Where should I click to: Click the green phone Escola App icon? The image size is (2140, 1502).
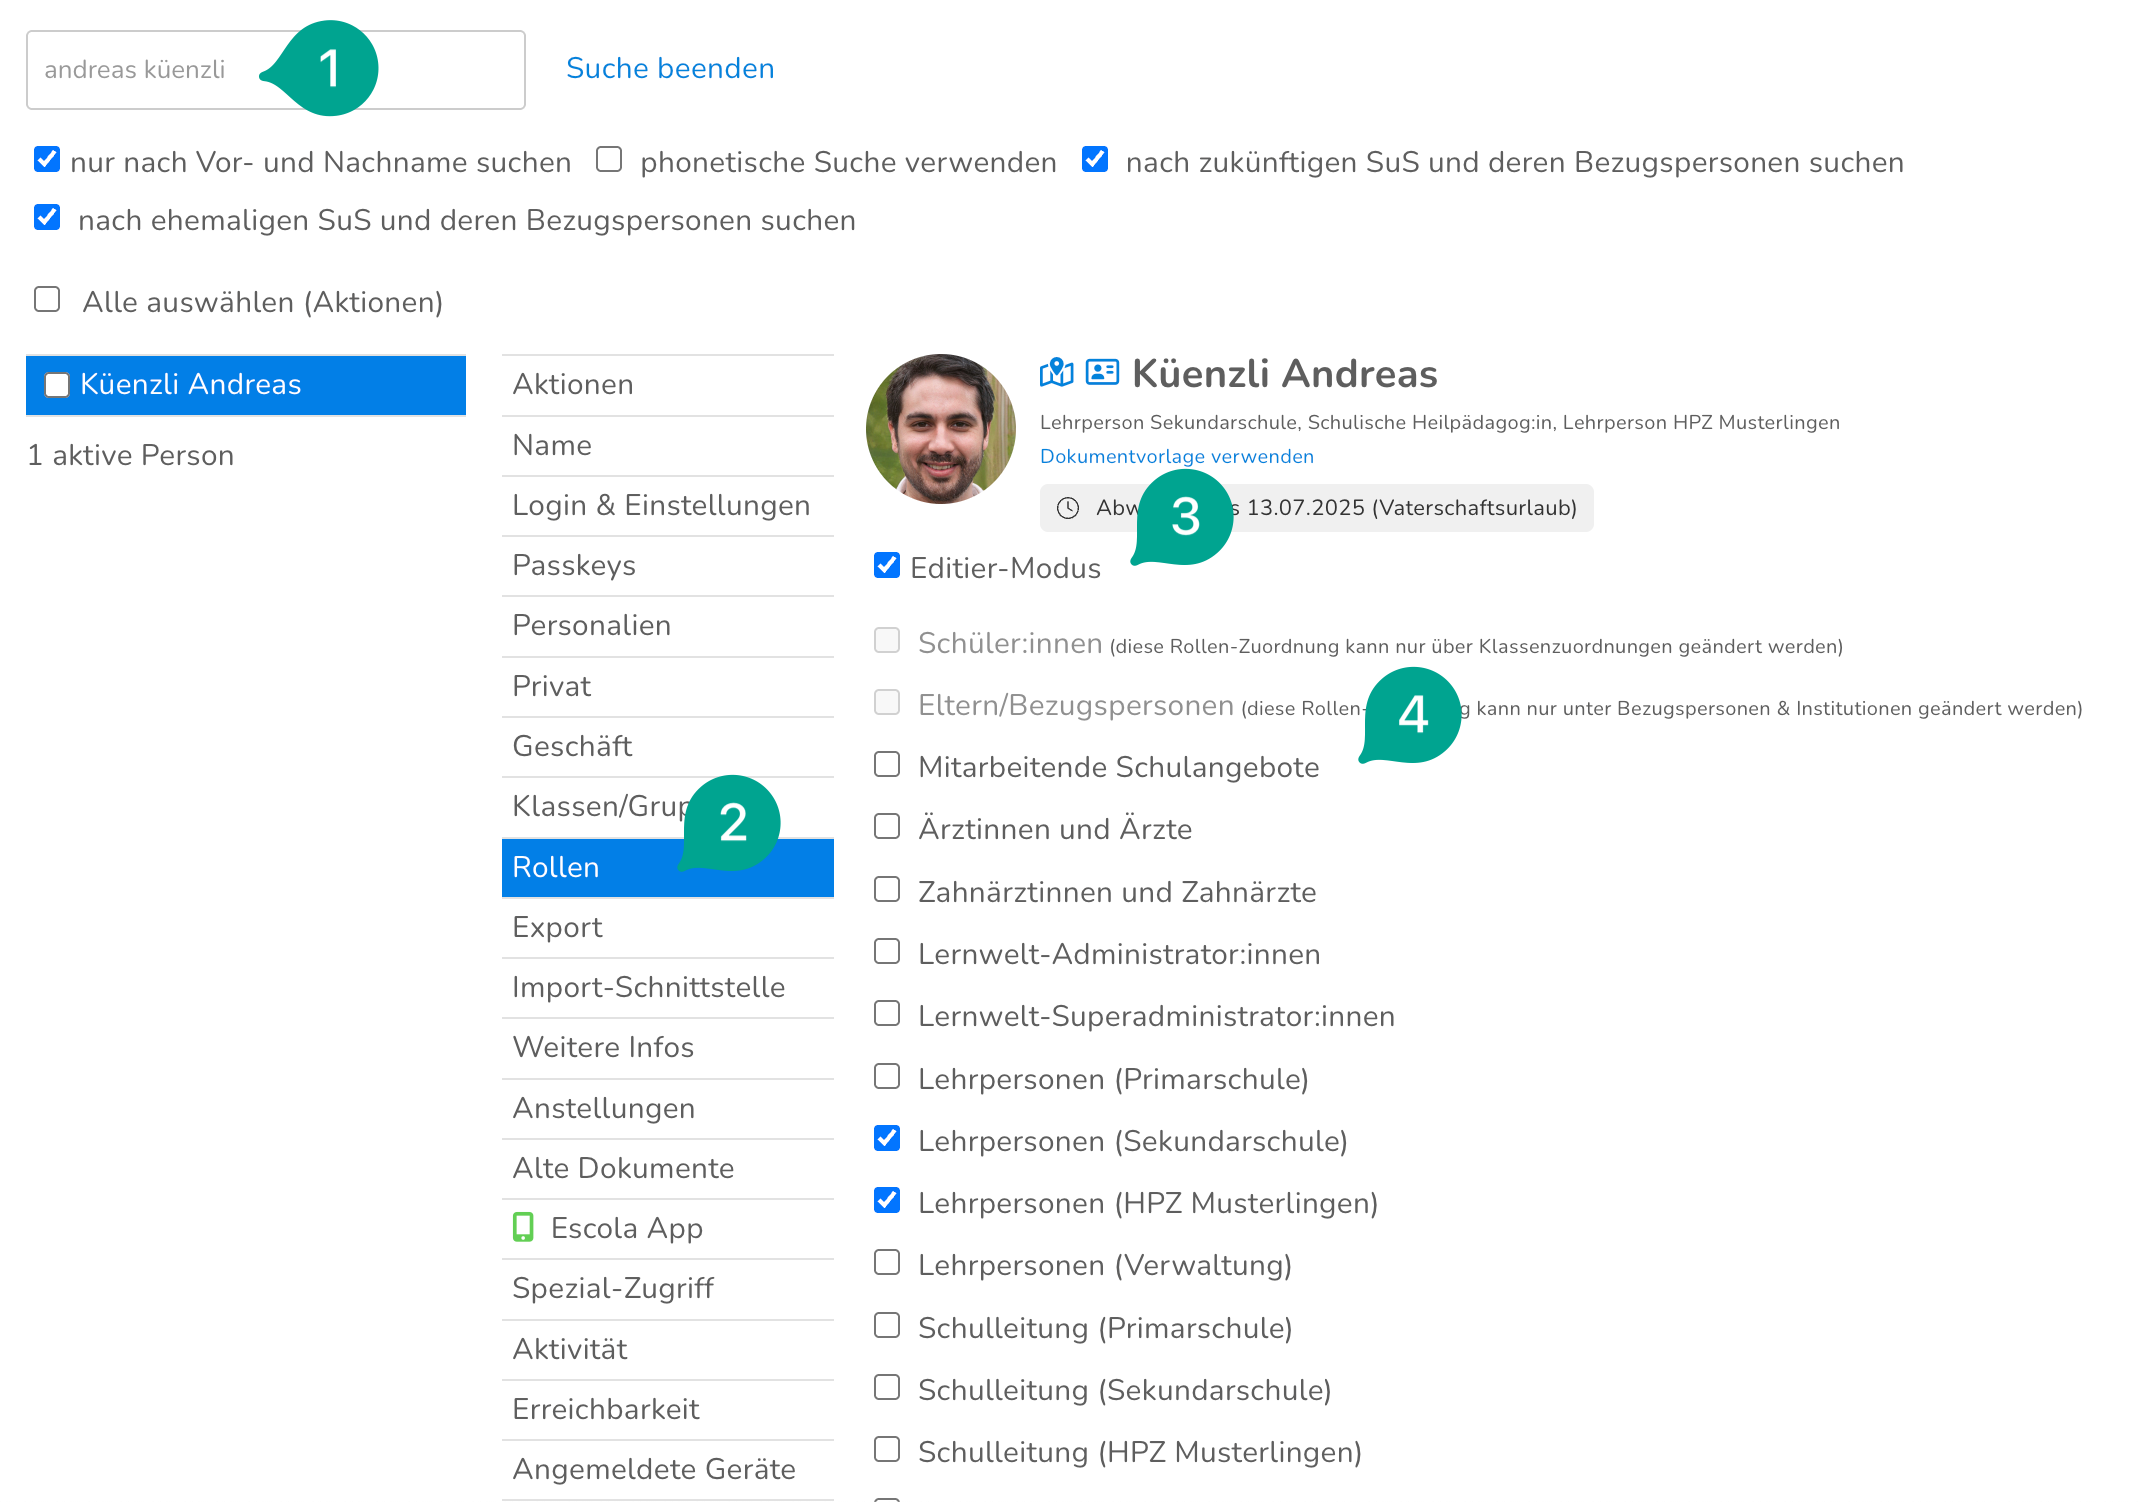click(x=523, y=1227)
